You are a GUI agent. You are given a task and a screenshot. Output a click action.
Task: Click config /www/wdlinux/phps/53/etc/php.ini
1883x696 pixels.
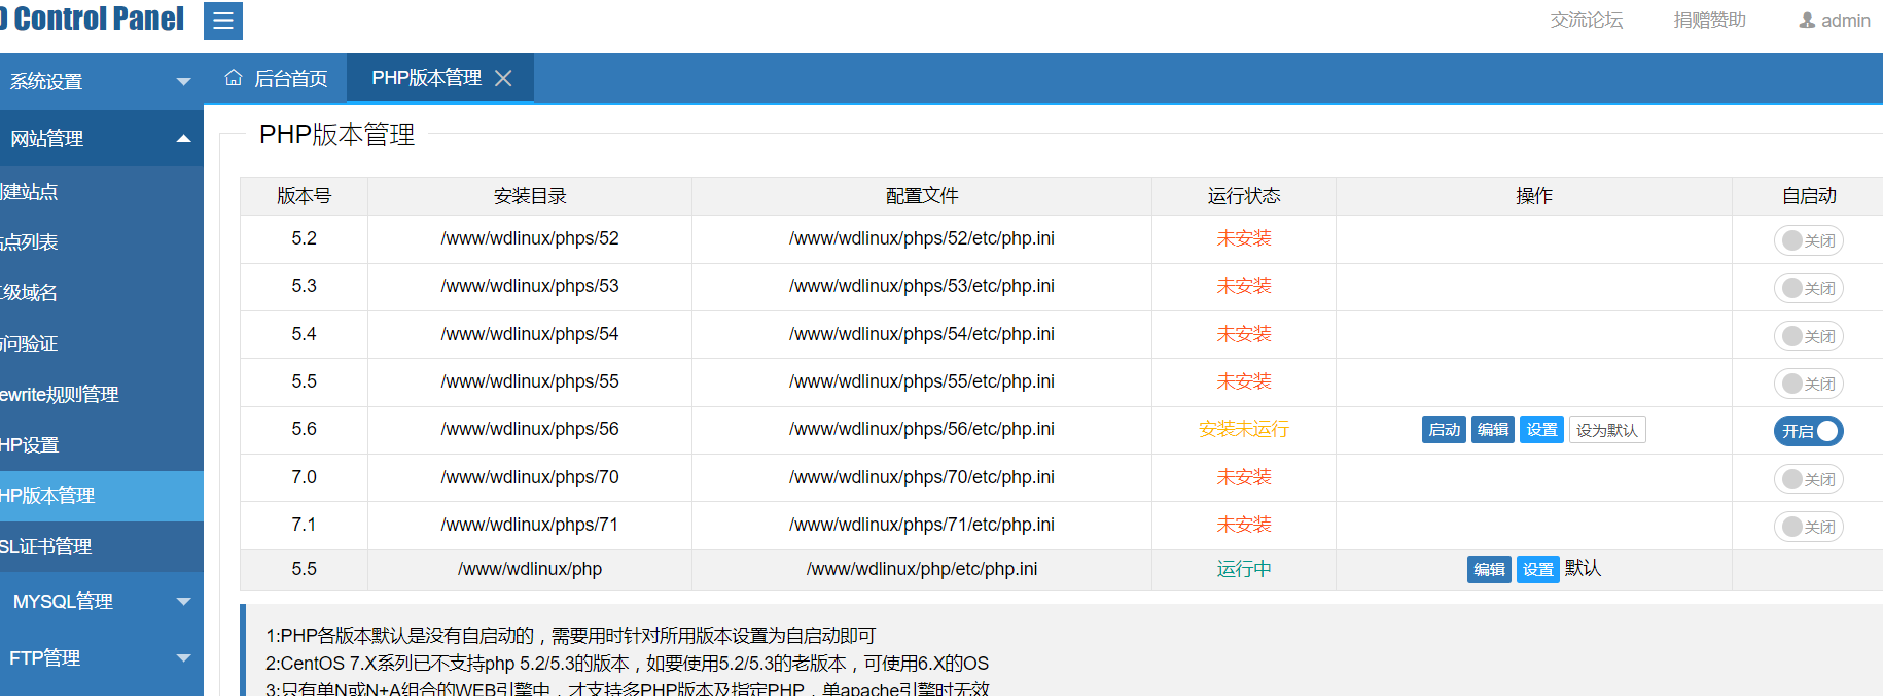pyautogui.click(x=922, y=286)
